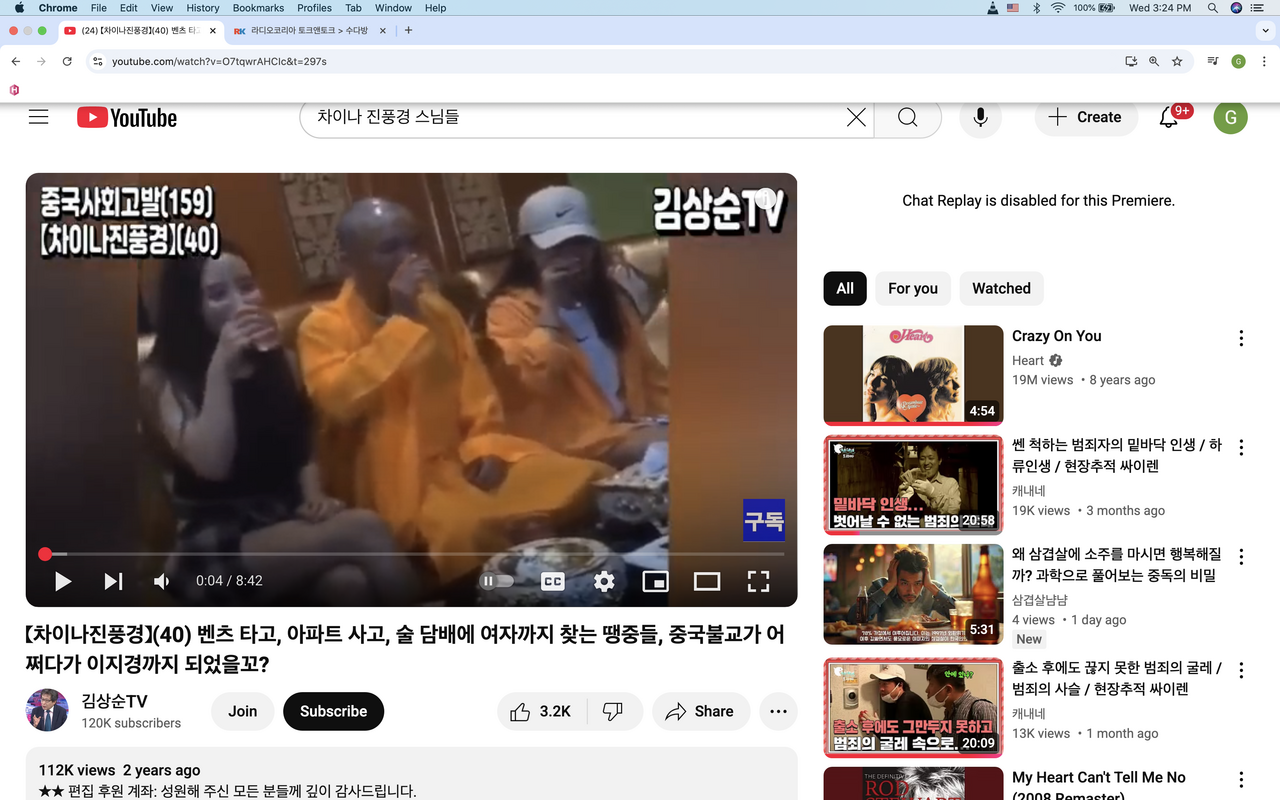Click the Heart channel name

1028,361
